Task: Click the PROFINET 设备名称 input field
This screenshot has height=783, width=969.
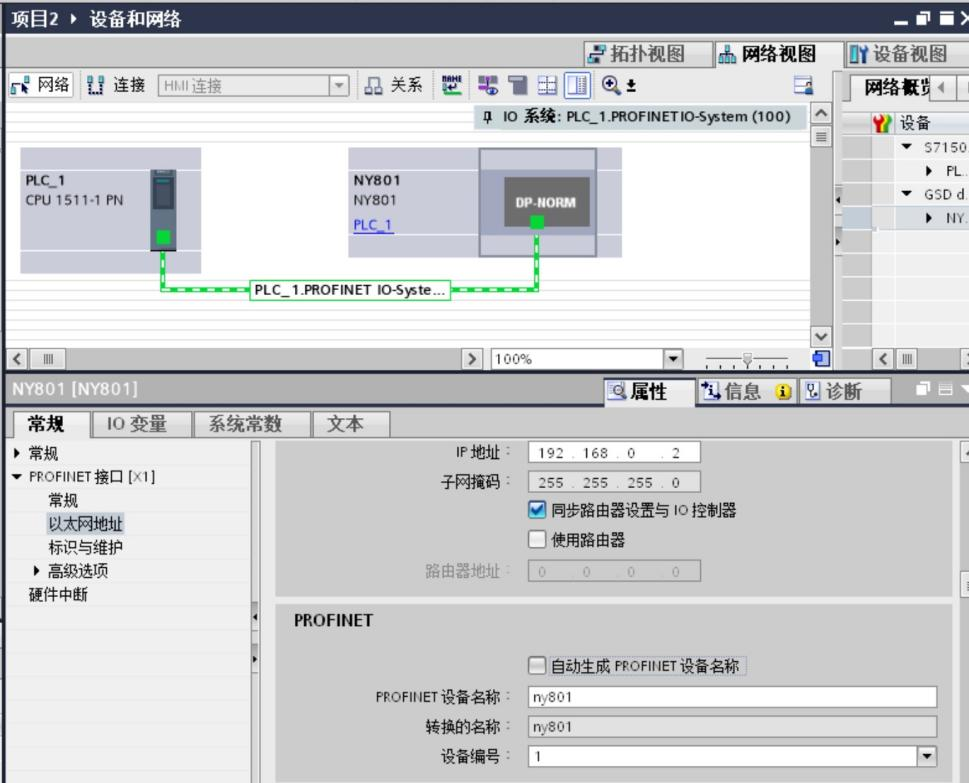Action: click(732, 696)
